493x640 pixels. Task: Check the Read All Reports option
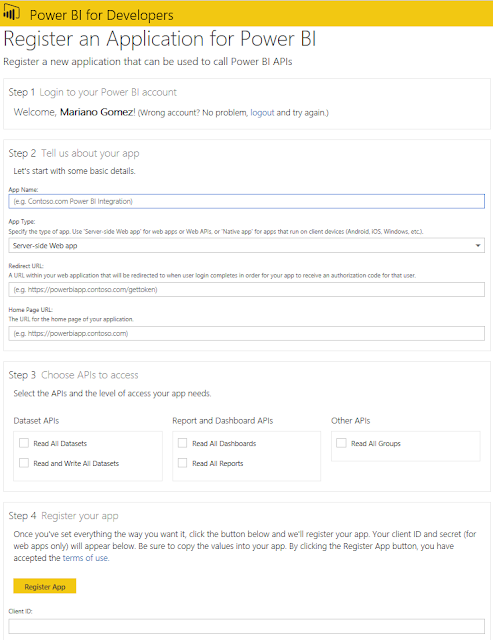tap(182, 463)
